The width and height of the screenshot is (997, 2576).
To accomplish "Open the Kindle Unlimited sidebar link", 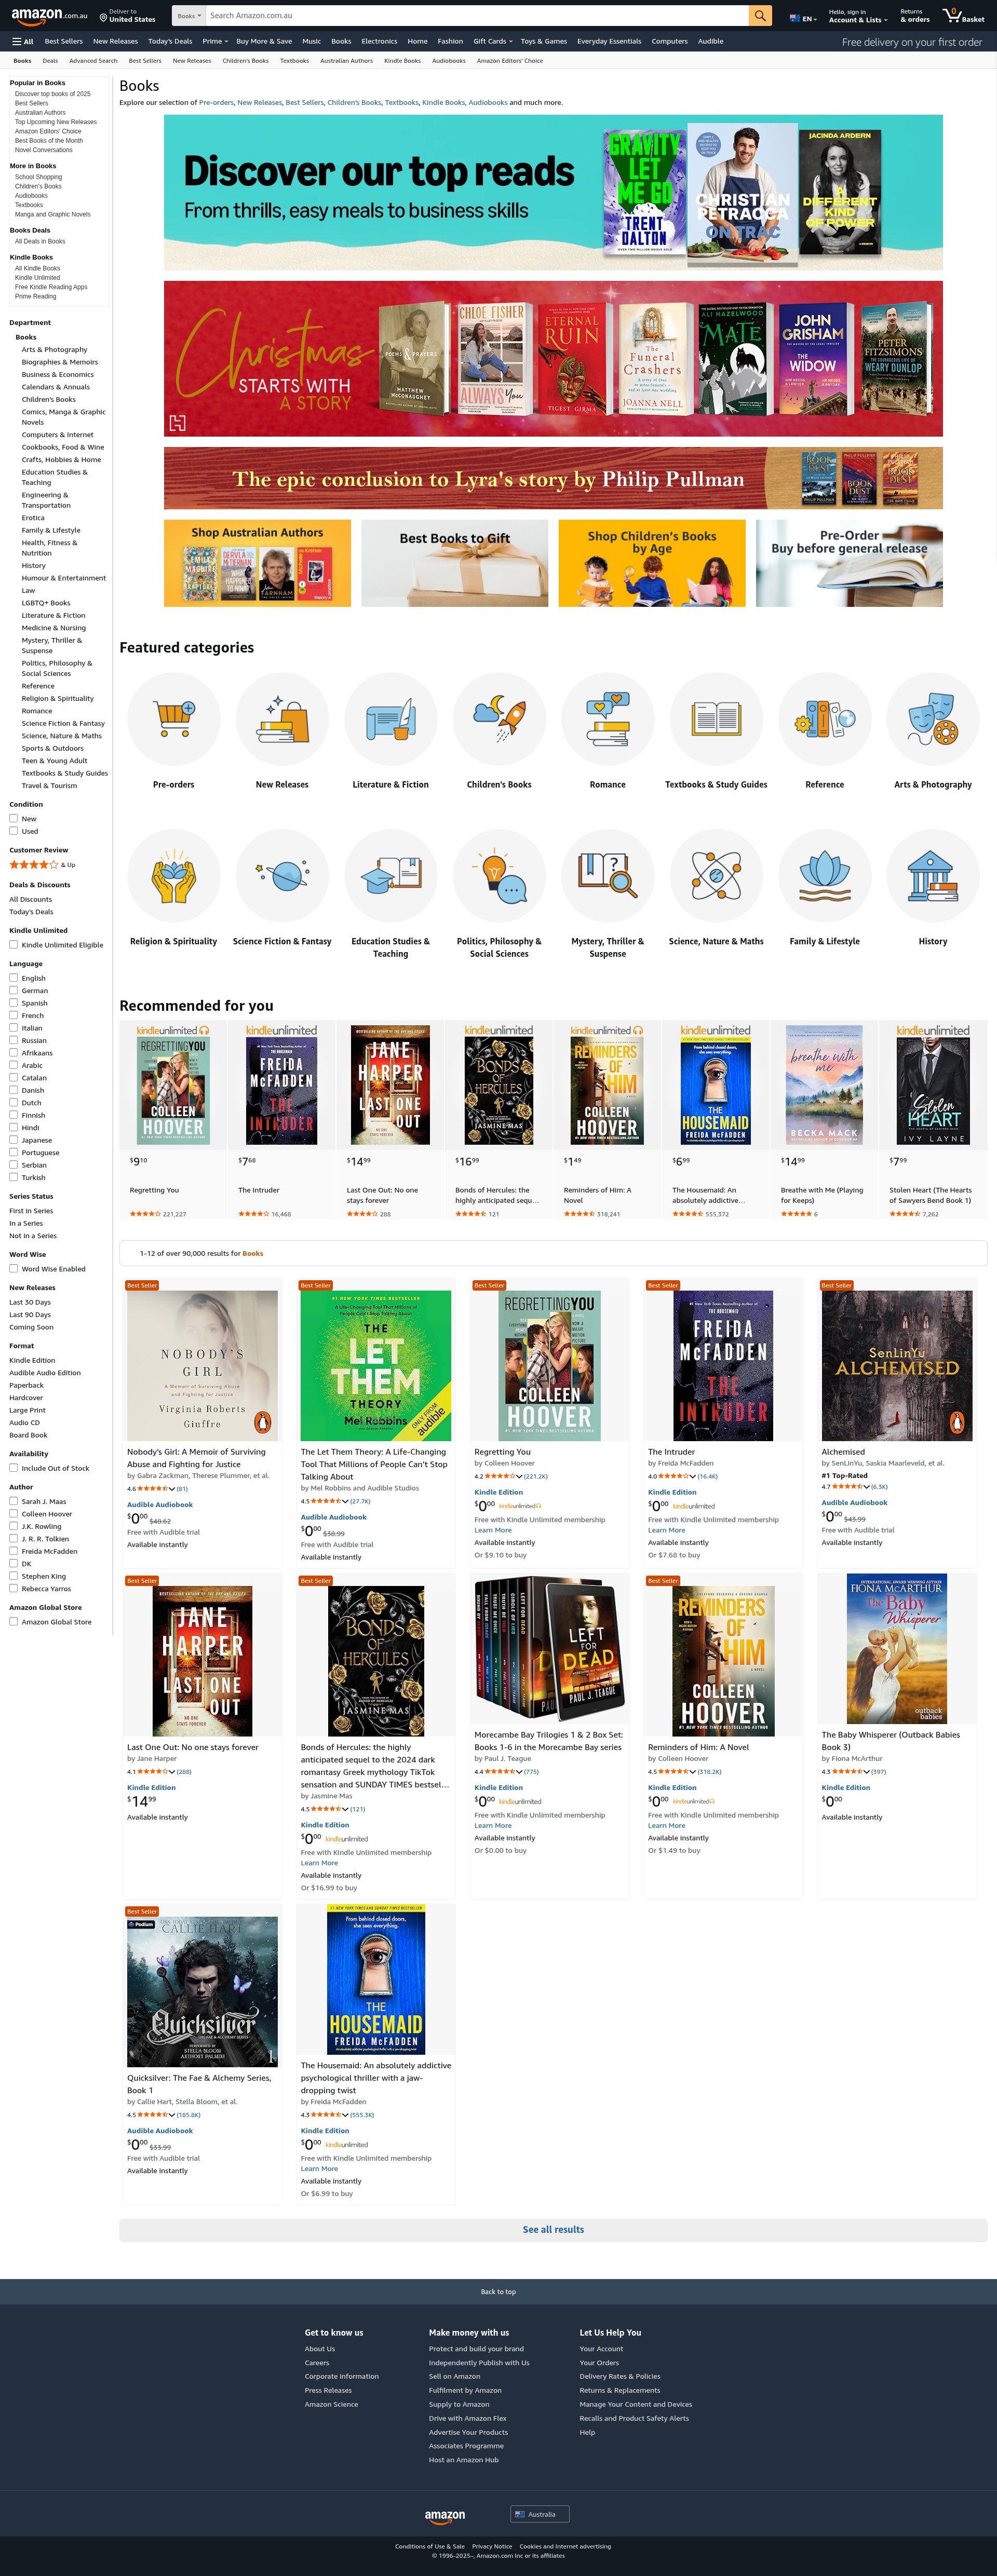I will 37,277.
